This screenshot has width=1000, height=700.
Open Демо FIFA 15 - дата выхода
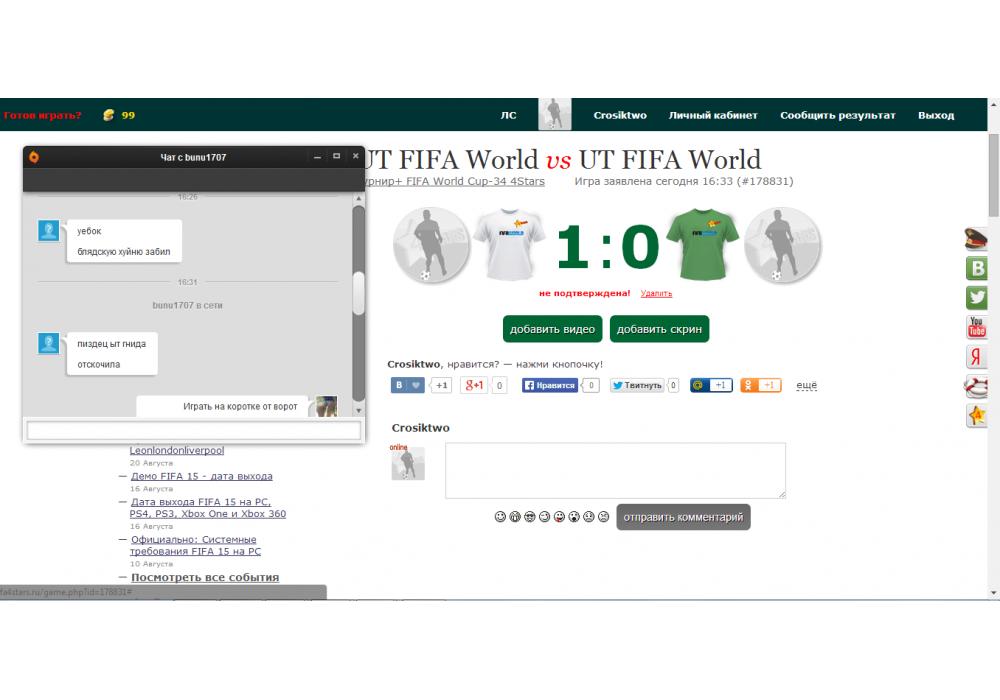click(202, 476)
